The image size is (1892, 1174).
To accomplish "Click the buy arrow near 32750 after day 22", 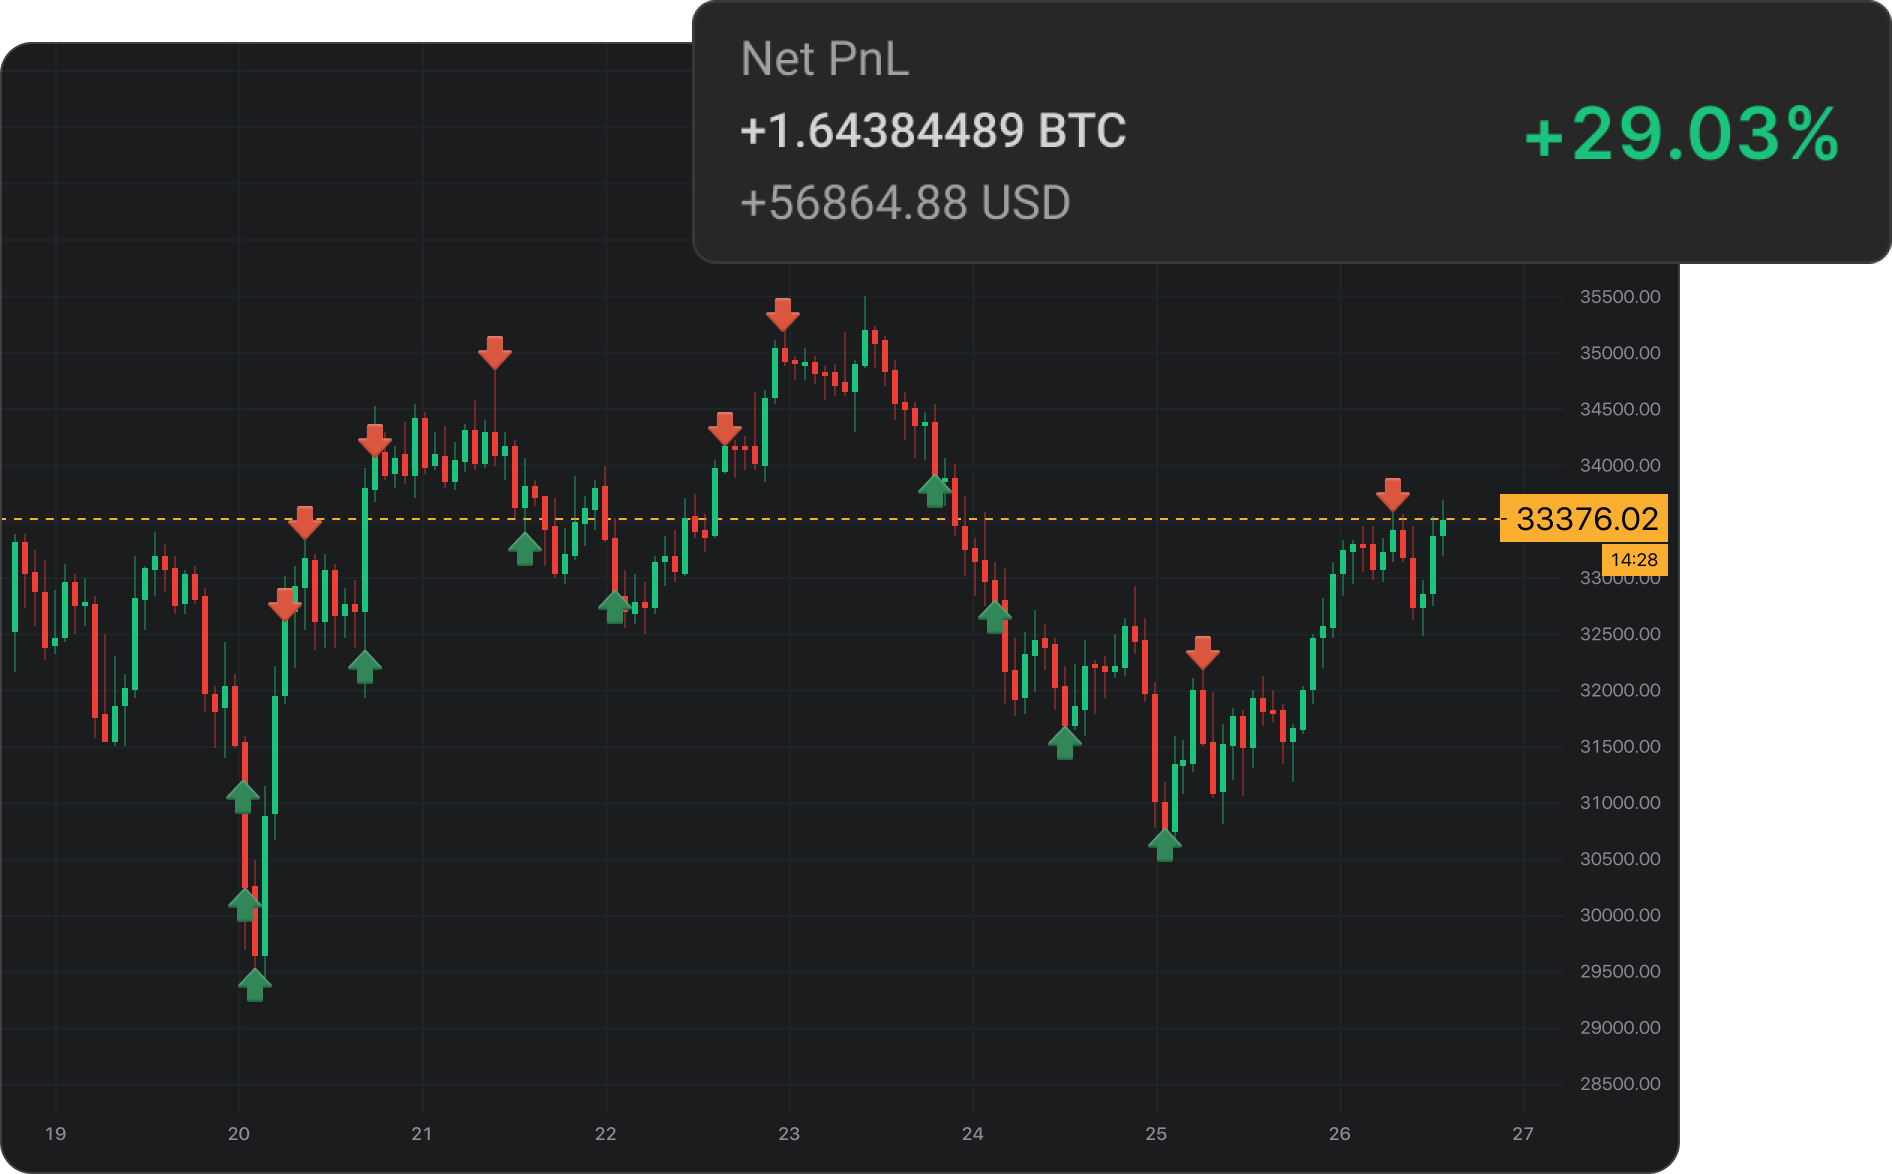I will pyautogui.click(x=615, y=607).
